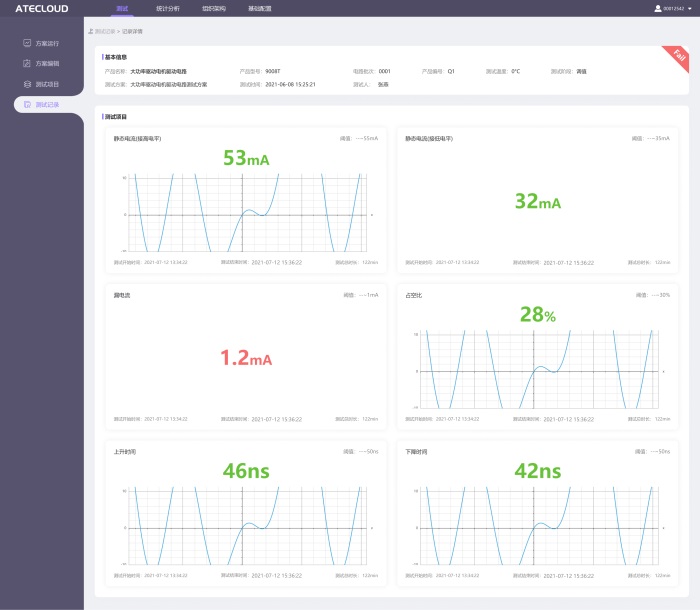Click the 32mA result value
Viewport: 700px width, 610px height.
pyautogui.click(x=538, y=201)
